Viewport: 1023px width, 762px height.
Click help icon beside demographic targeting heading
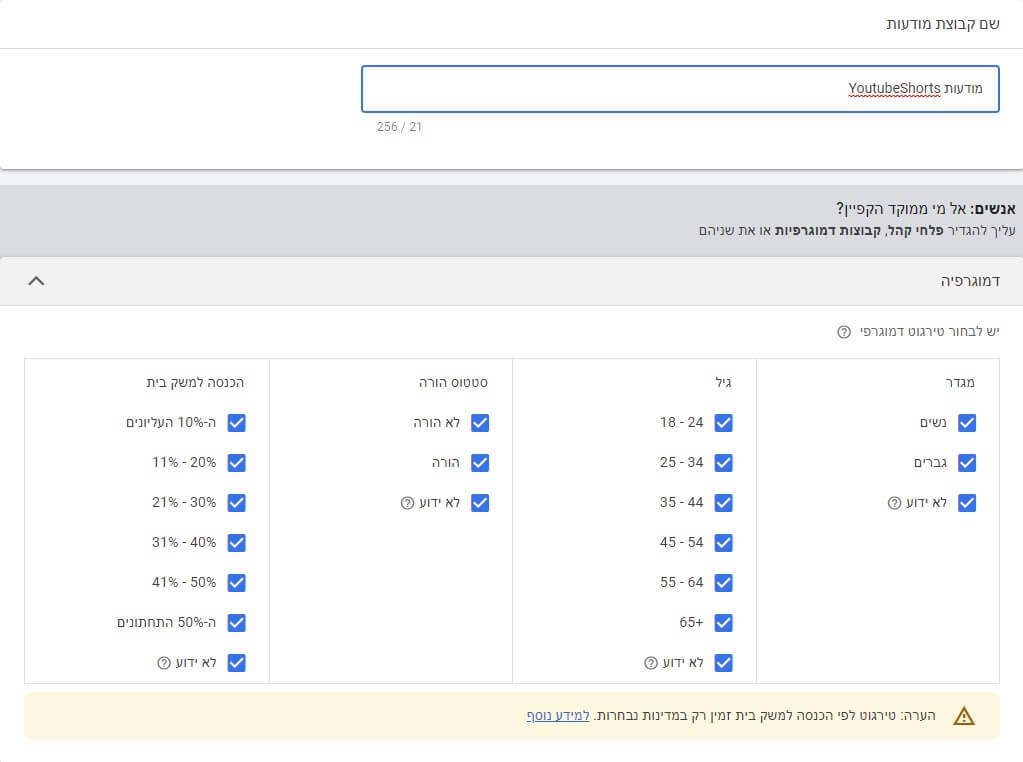(844, 332)
